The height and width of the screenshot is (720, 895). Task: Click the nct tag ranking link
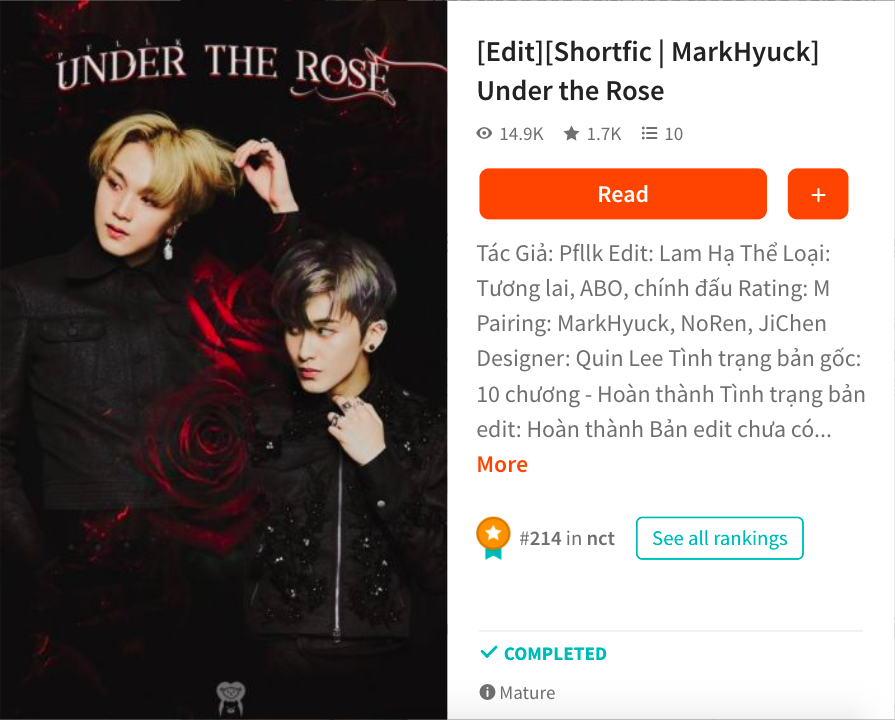[x=600, y=538]
